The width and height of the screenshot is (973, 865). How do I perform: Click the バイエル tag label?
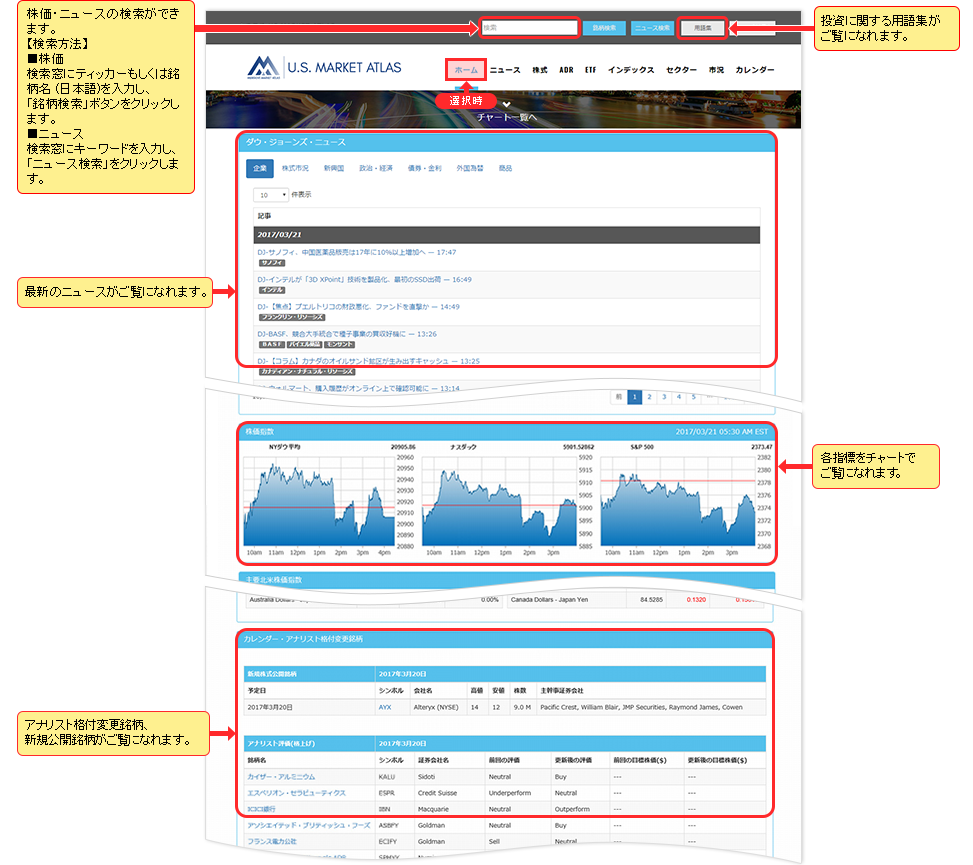304,344
